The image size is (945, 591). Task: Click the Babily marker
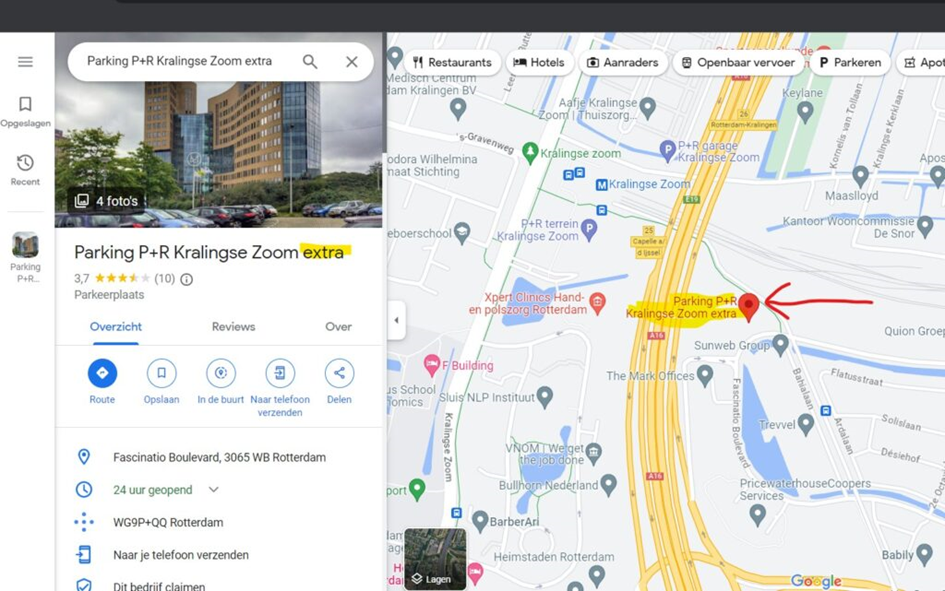click(x=924, y=554)
